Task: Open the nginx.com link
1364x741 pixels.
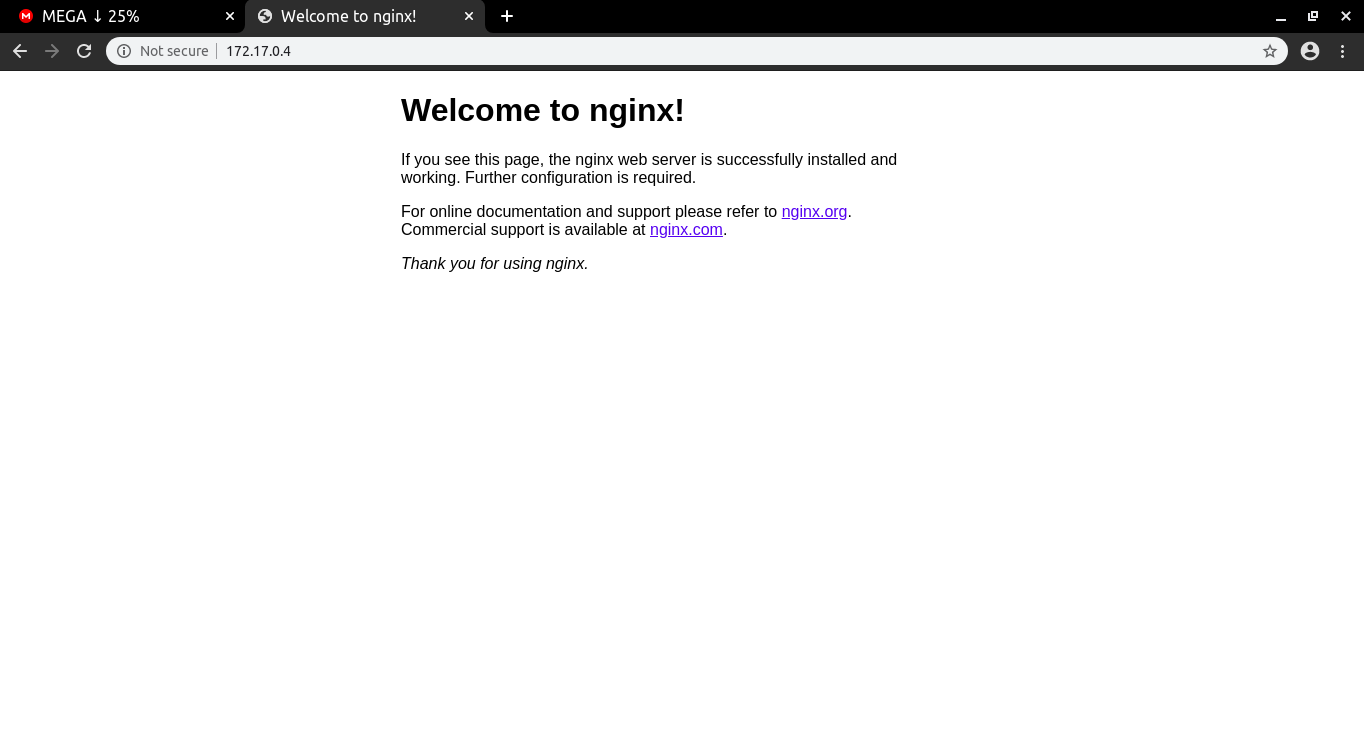Action: (x=686, y=230)
